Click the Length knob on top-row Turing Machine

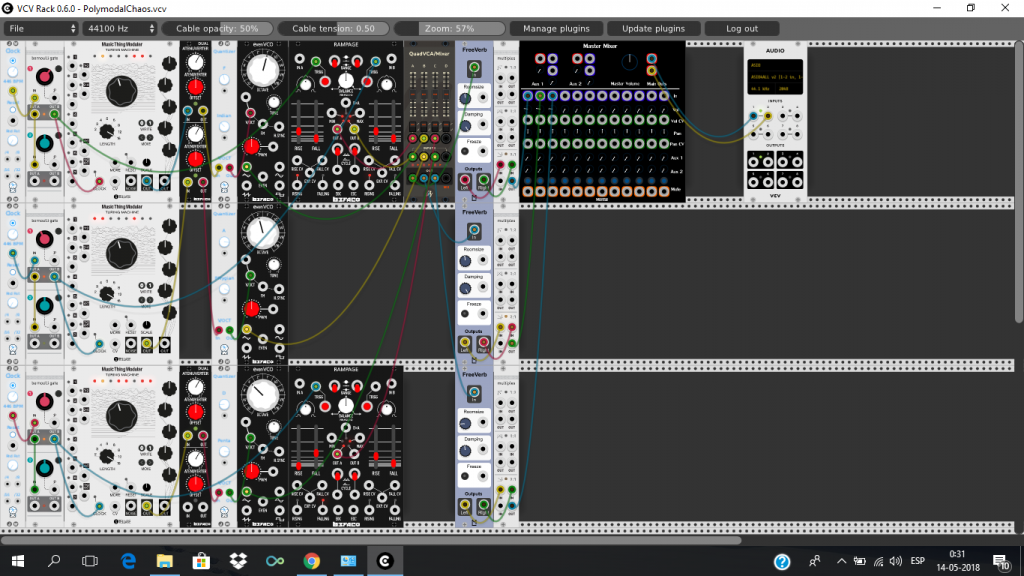(106, 131)
